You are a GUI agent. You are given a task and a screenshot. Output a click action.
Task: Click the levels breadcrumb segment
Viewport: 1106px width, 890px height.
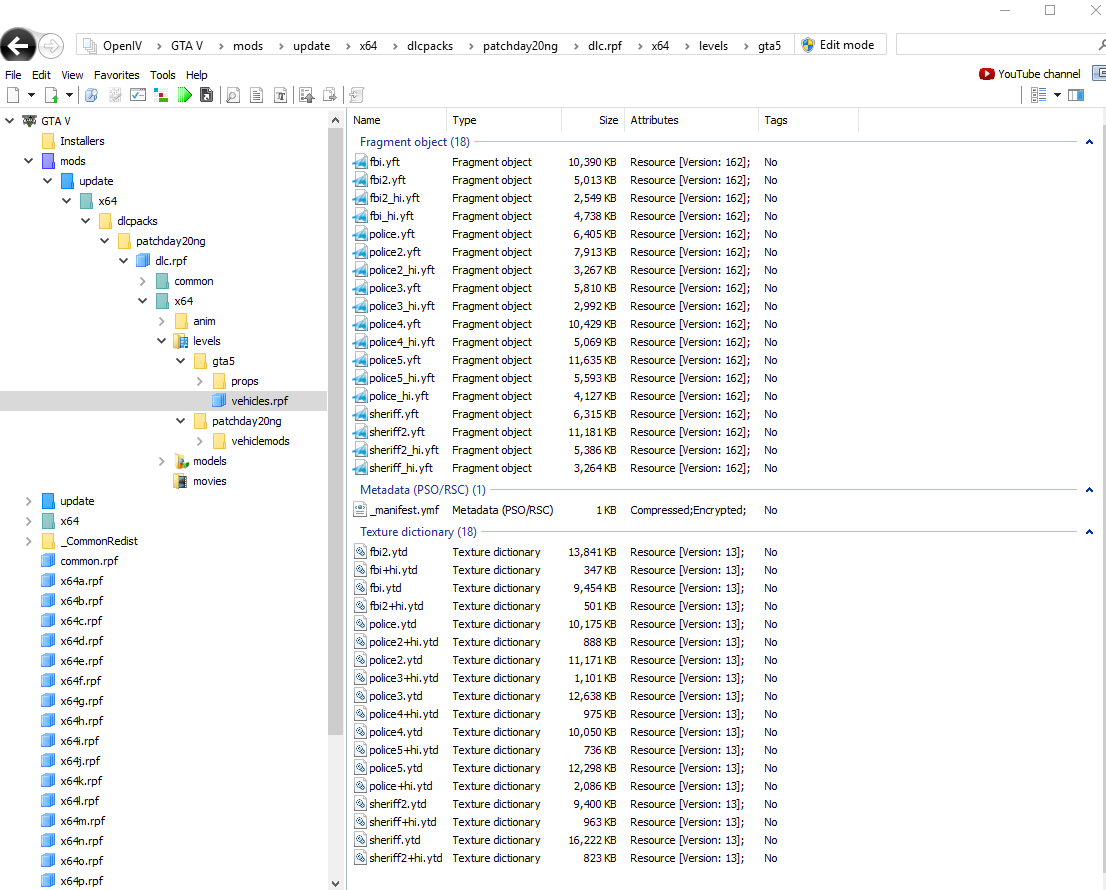713,46
